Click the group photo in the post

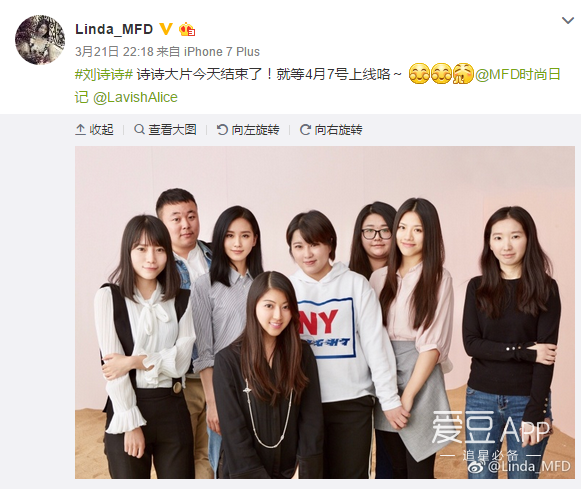click(325, 312)
